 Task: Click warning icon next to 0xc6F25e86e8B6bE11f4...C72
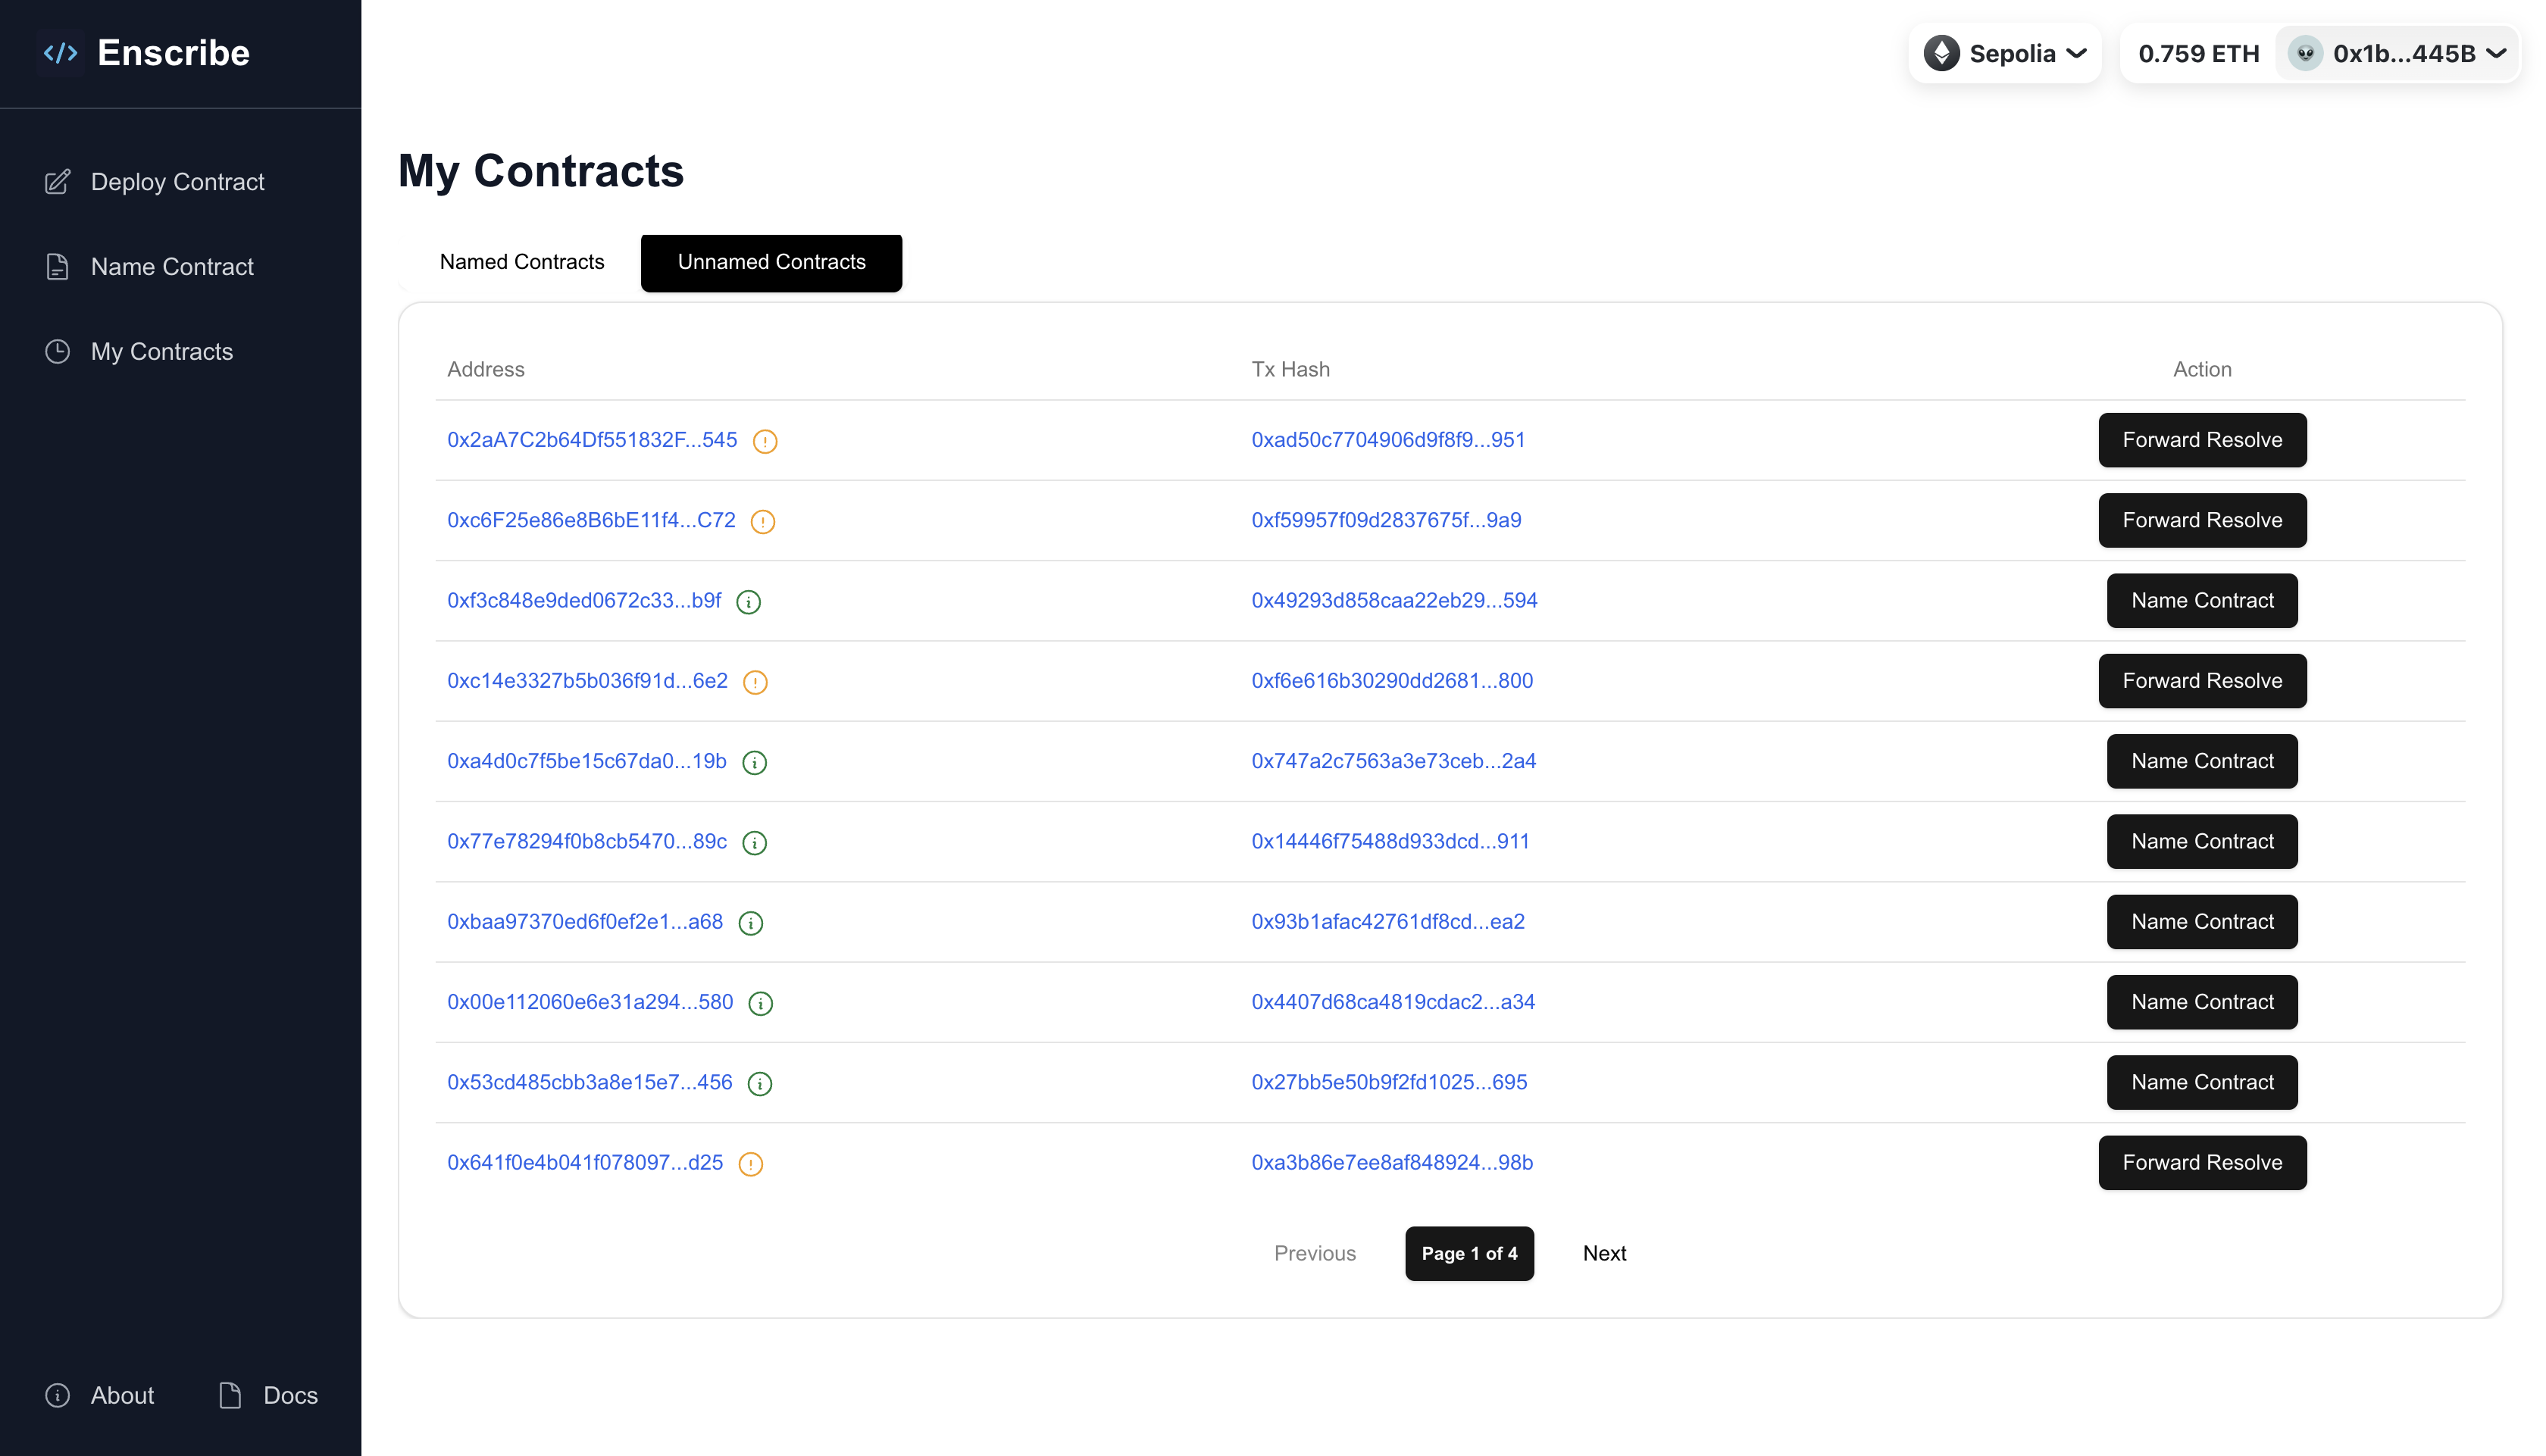[x=763, y=521]
